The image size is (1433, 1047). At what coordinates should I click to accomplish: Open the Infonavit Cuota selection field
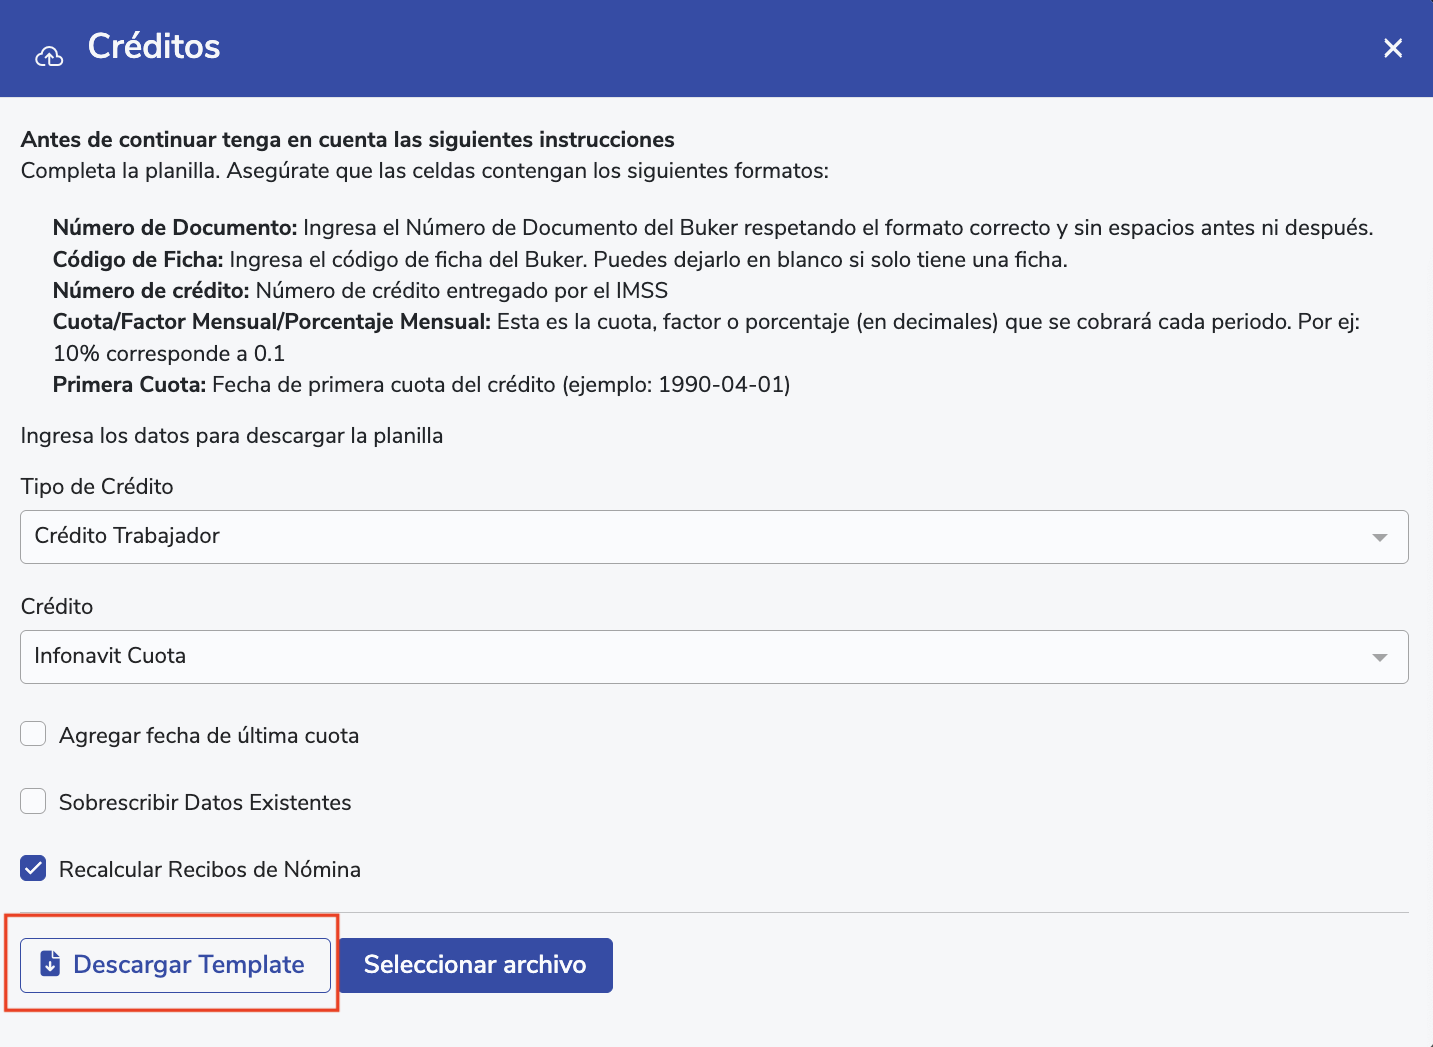(x=700, y=657)
